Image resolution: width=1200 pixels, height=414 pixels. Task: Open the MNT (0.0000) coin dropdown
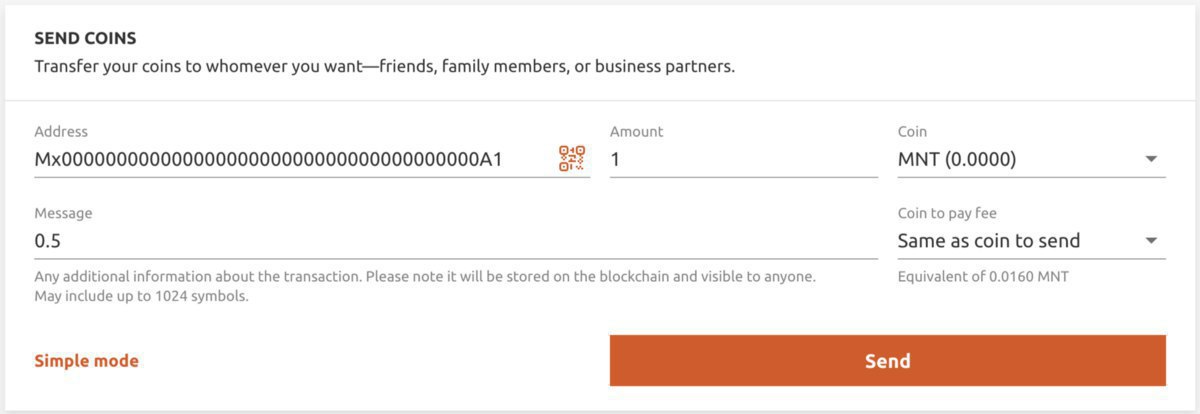(x=1032, y=159)
